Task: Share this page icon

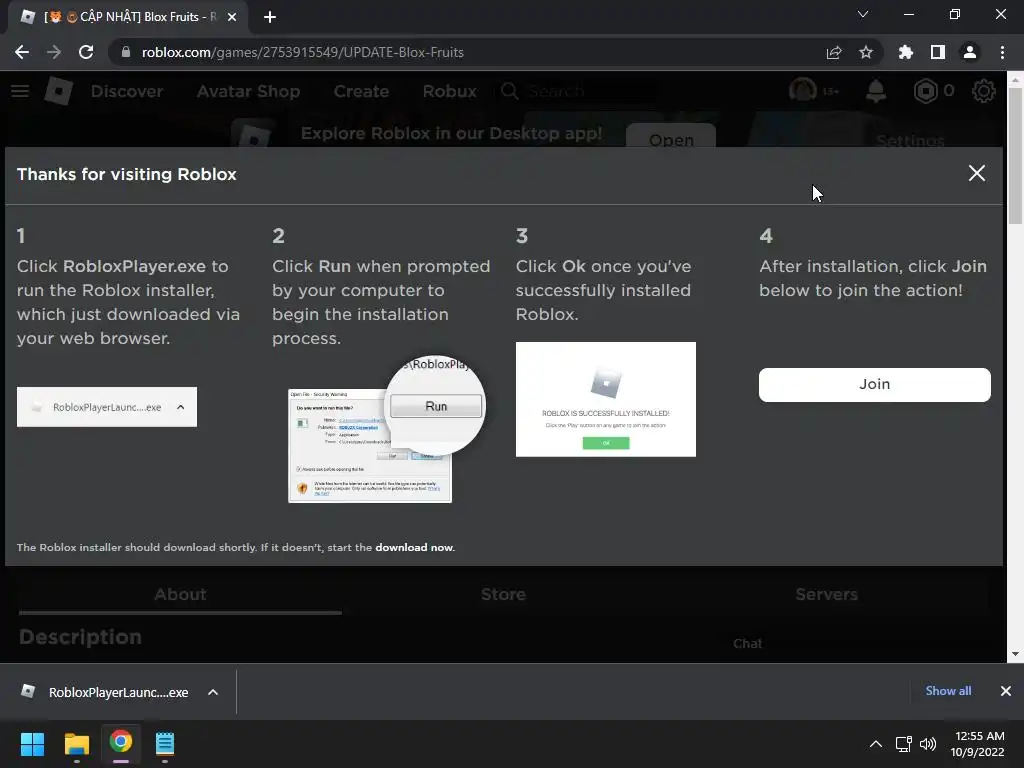Action: pyautogui.click(x=834, y=52)
